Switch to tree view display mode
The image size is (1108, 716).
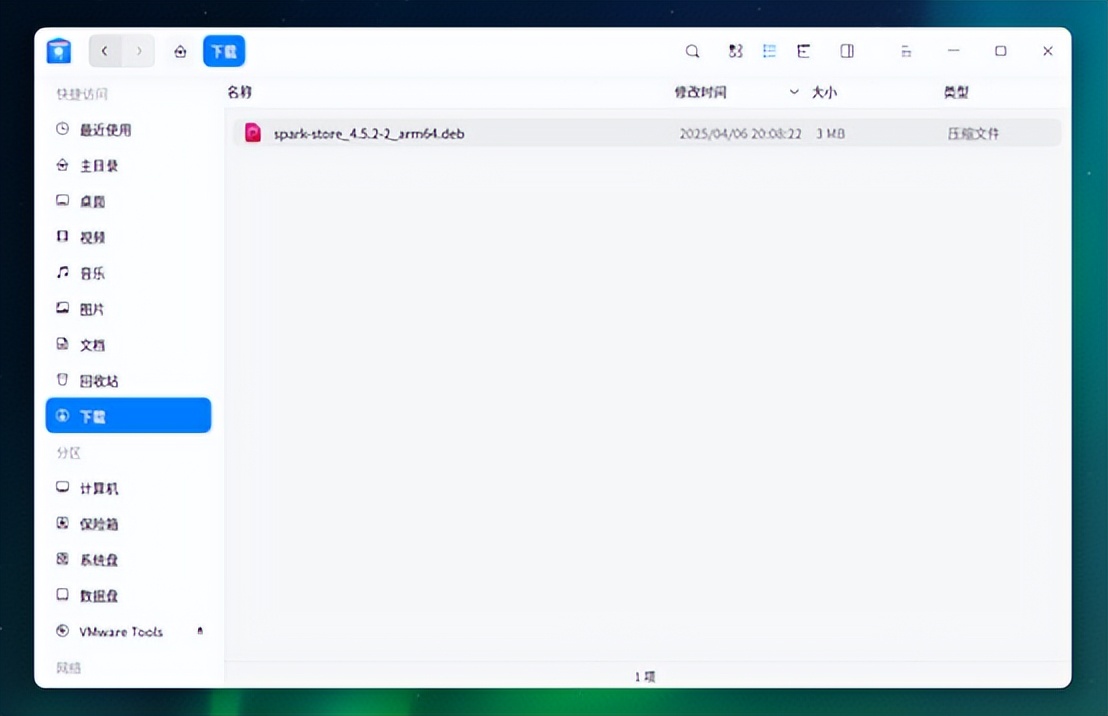(x=804, y=50)
